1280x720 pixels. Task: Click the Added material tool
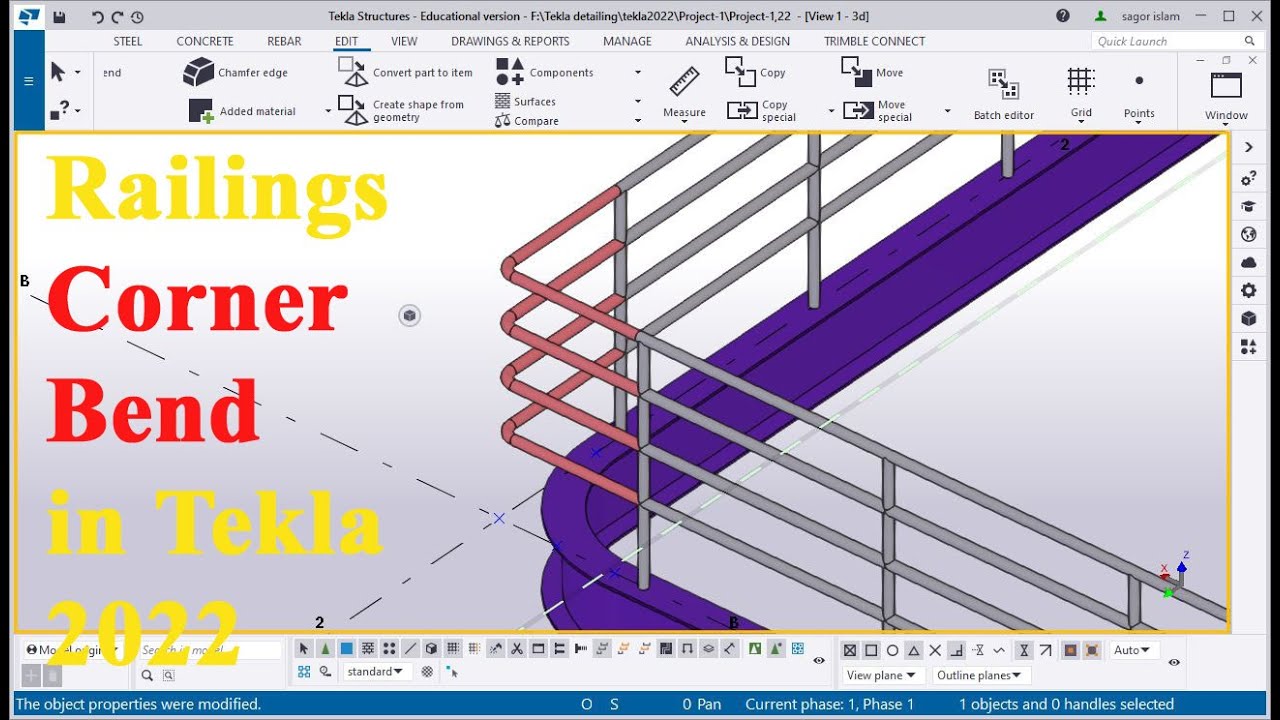click(242, 111)
